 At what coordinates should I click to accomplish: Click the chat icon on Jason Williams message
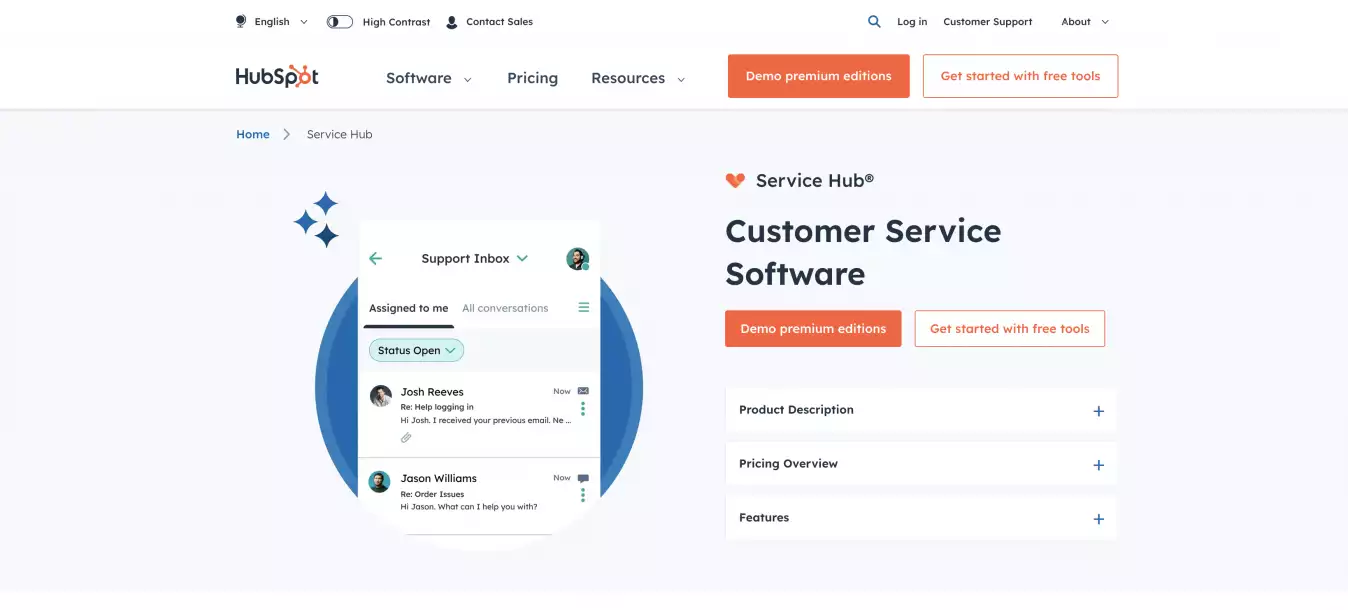(583, 478)
